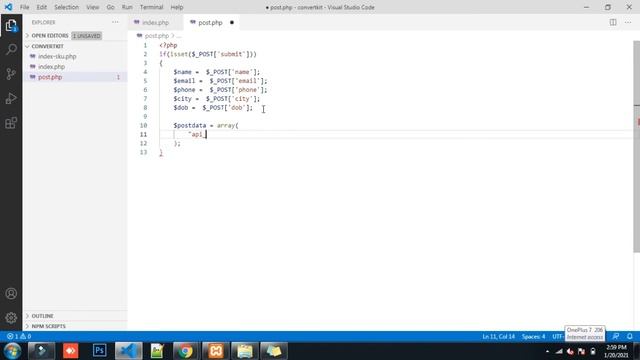
Task: Click the unsaved dot on post.php tab
Action: point(232,22)
